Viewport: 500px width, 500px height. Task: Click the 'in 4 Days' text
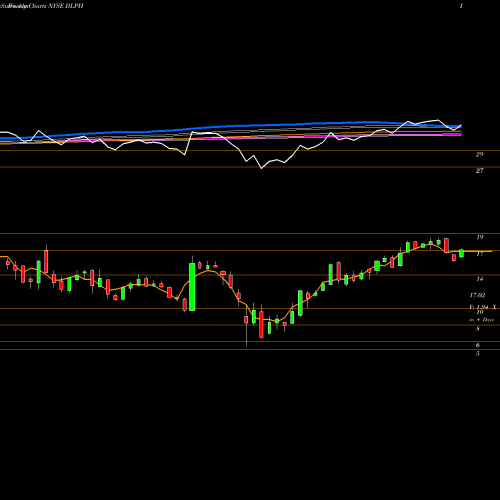[481, 320]
